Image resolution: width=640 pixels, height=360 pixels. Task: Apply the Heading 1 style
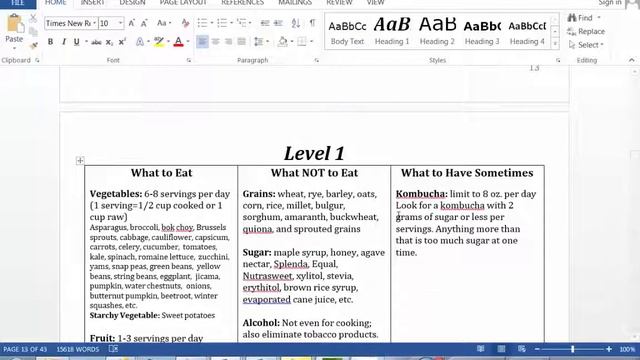[392, 32]
